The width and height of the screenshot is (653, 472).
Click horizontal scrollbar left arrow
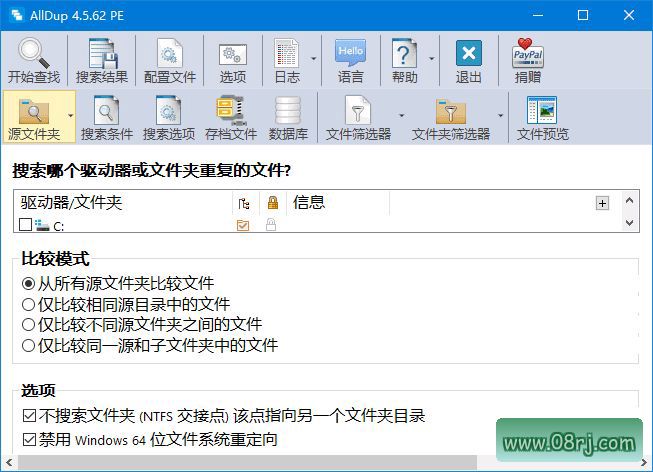9,462
